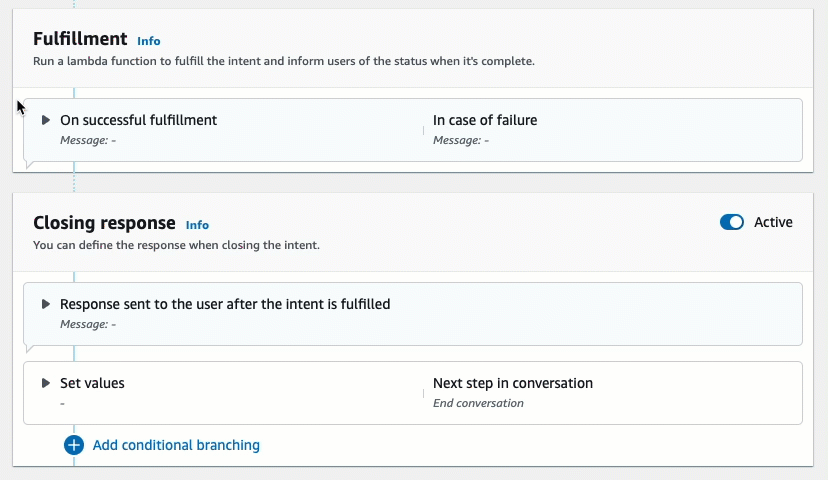Click the plus icon for conditional branching
The height and width of the screenshot is (480, 828).
click(74, 445)
